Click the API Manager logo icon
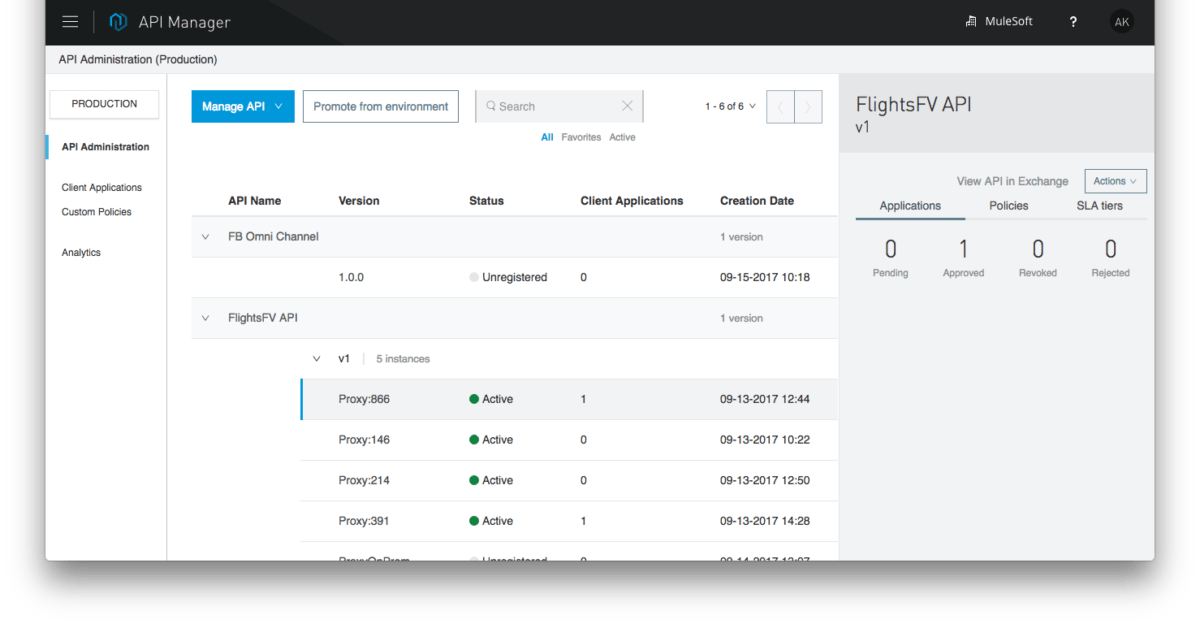Viewport: 1200px width, 624px height. (x=118, y=20)
